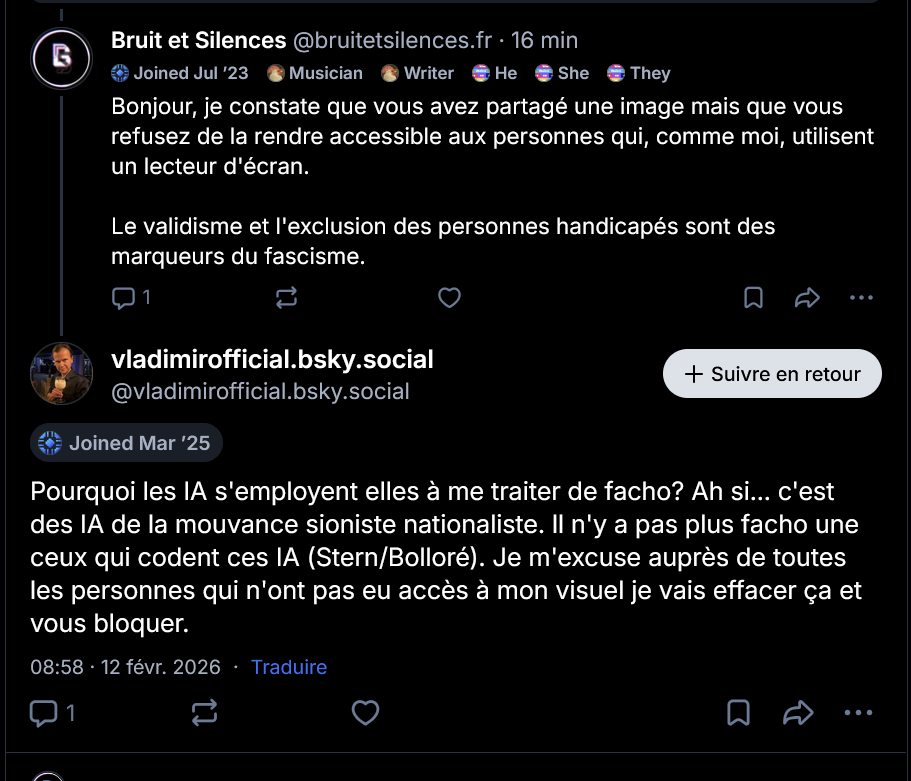911x781 pixels.
Task: Click the Suivre en retour button
Action: click(772, 374)
